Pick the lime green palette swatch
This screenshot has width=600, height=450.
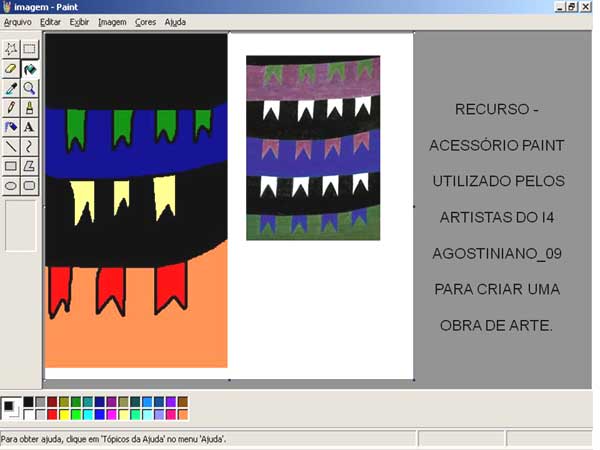coord(76,414)
